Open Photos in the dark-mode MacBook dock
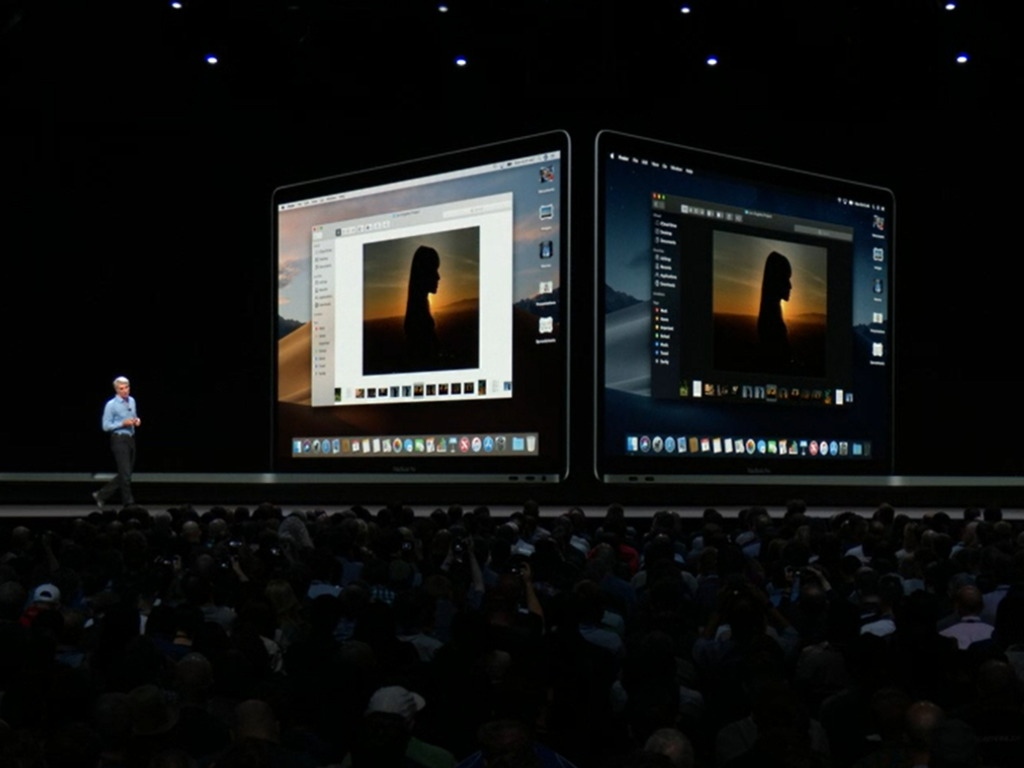The image size is (1024, 768). pyautogui.click(x=750, y=447)
